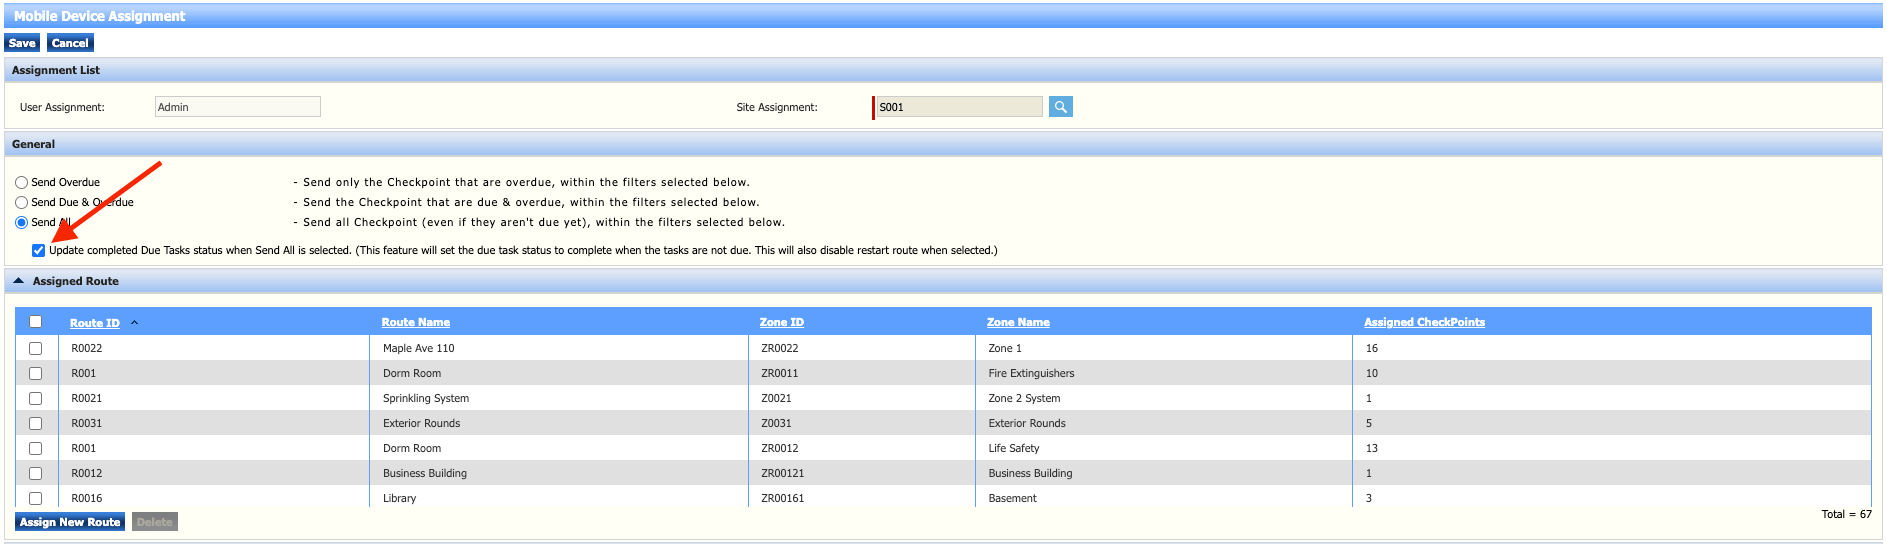Click the Route ID sort arrow indicator
1887x544 pixels.
pos(134,323)
